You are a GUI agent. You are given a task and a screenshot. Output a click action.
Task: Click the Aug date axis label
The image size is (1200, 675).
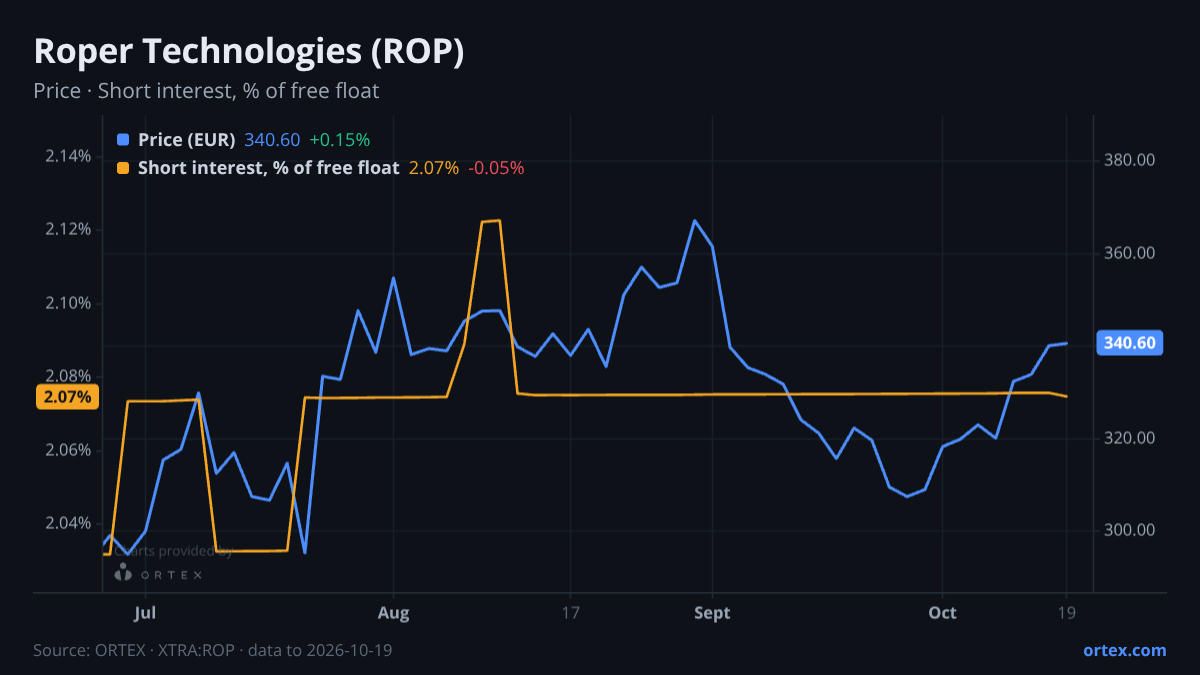click(394, 613)
